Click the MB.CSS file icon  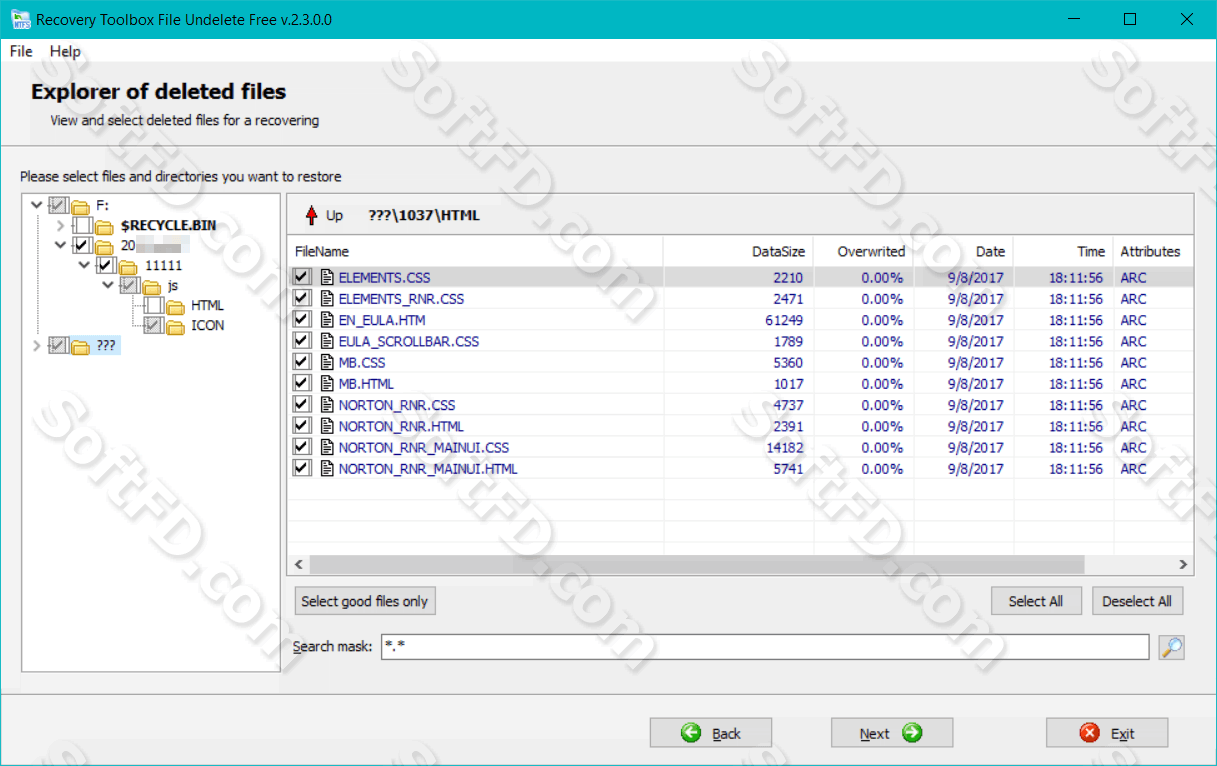coord(327,362)
